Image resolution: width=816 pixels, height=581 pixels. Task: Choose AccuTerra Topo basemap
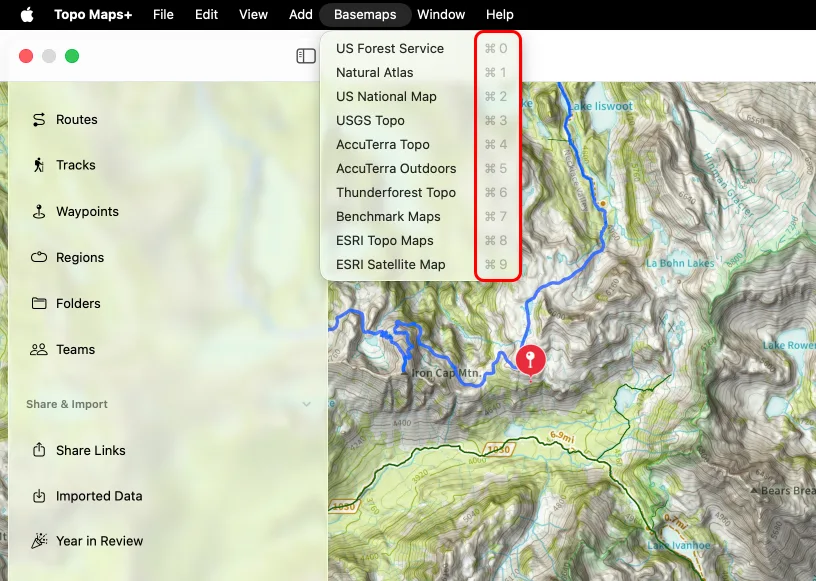(x=421, y=144)
